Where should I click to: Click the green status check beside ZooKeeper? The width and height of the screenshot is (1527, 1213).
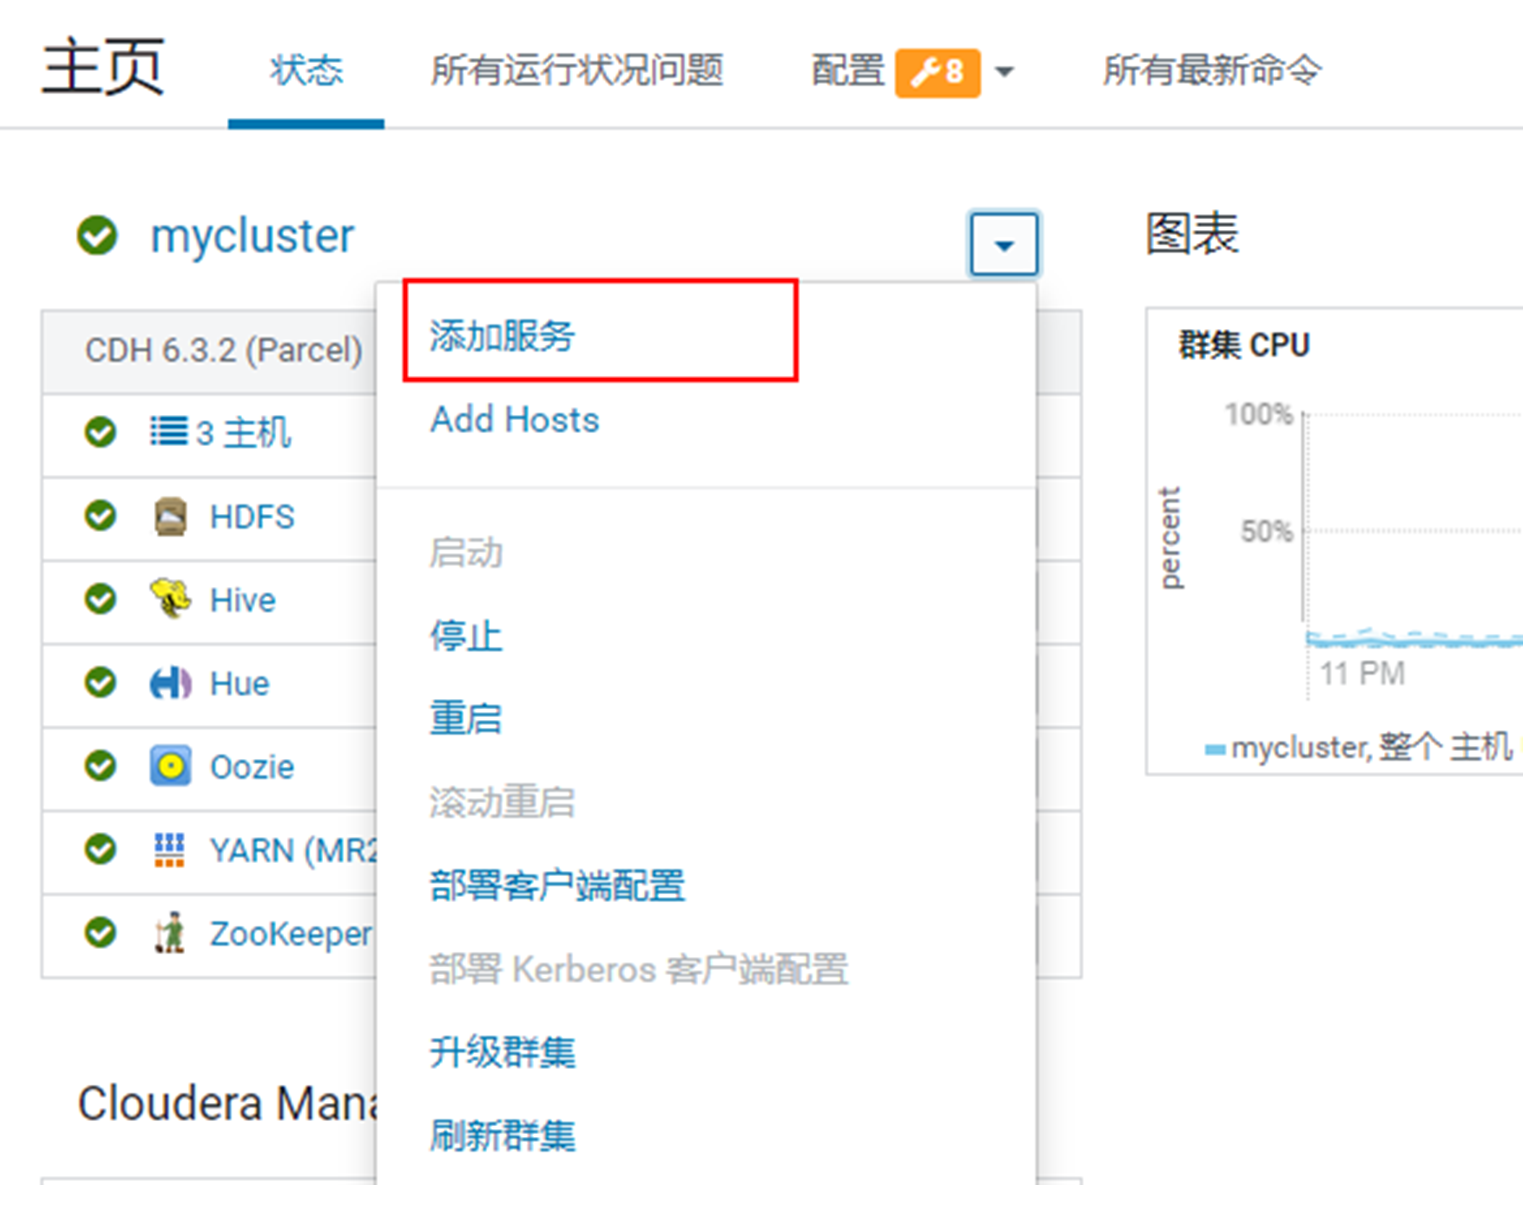tap(100, 933)
